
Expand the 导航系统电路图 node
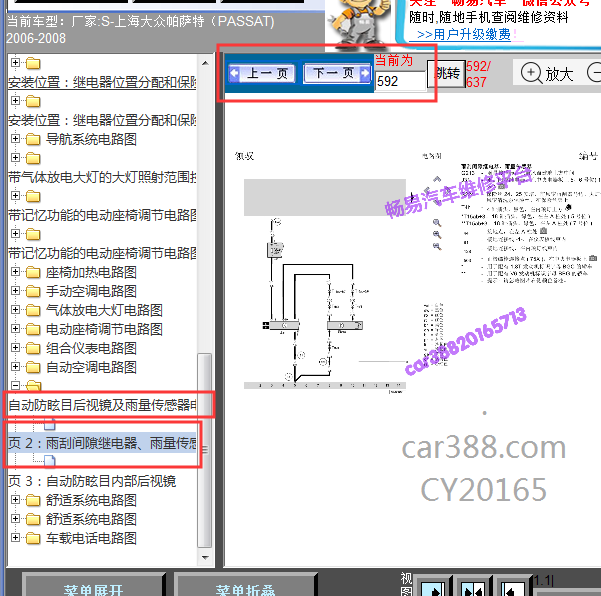[x=15, y=139]
